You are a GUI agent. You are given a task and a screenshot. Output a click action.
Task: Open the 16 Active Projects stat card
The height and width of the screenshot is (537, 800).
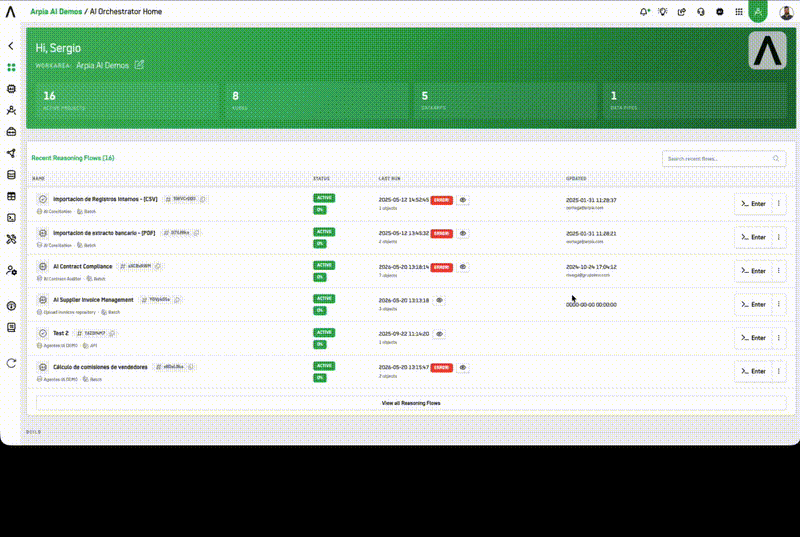128,101
